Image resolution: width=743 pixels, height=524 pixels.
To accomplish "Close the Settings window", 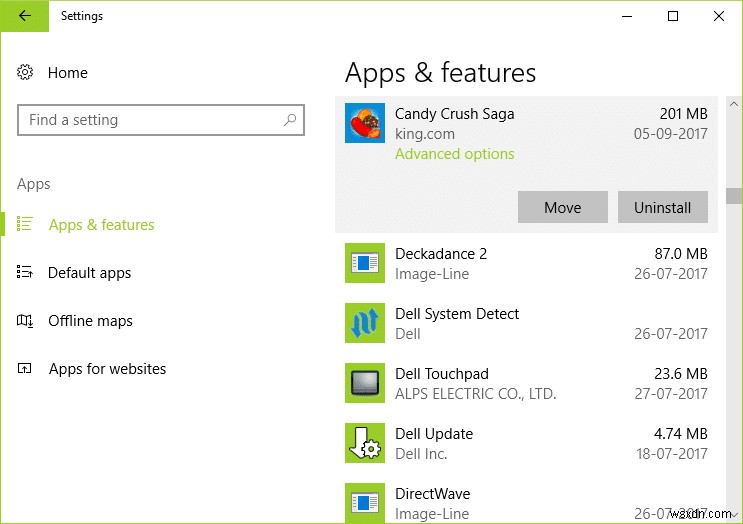I will pos(719,16).
